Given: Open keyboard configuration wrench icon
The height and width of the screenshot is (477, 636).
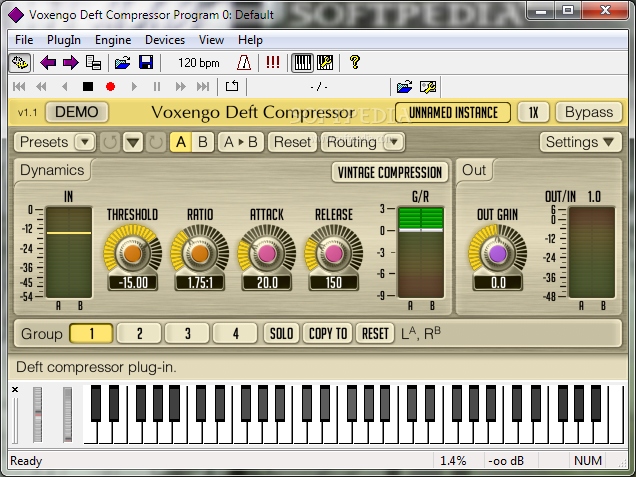Looking at the screenshot, I should point(324,63).
